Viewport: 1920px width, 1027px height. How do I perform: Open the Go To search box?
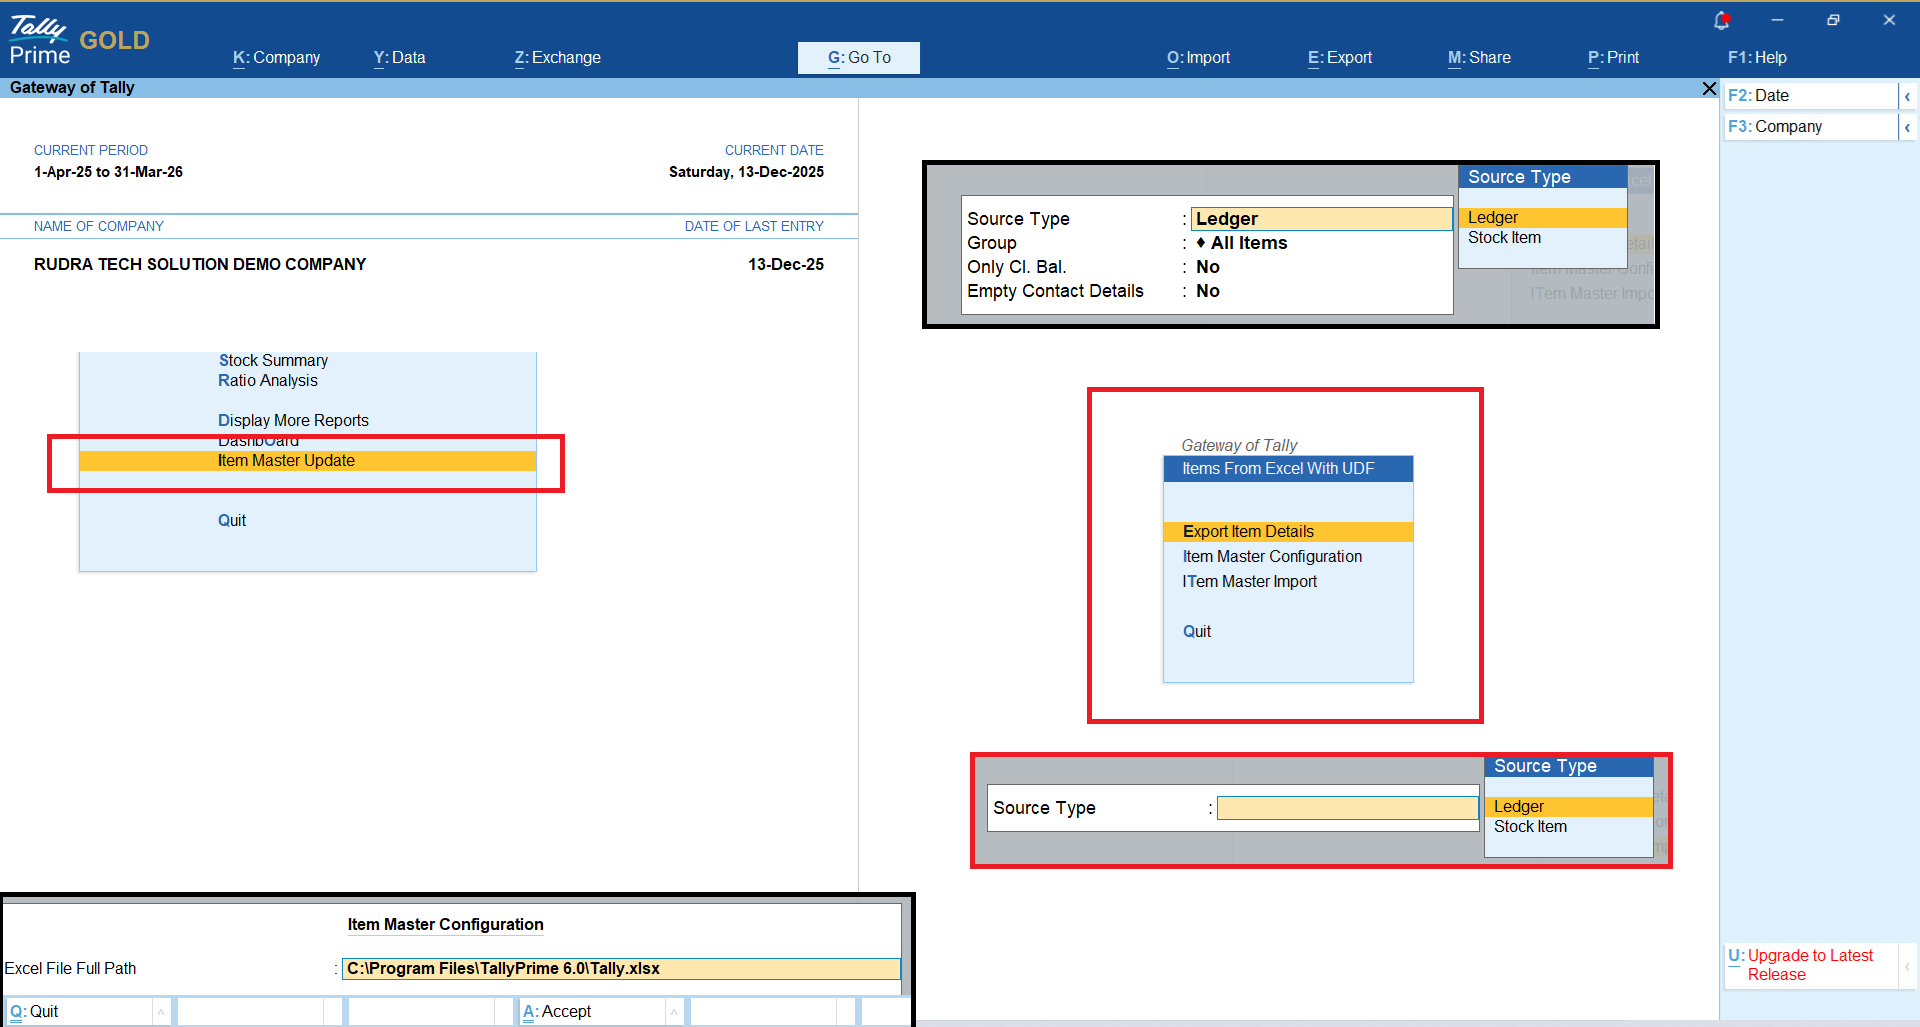point(858,58)
